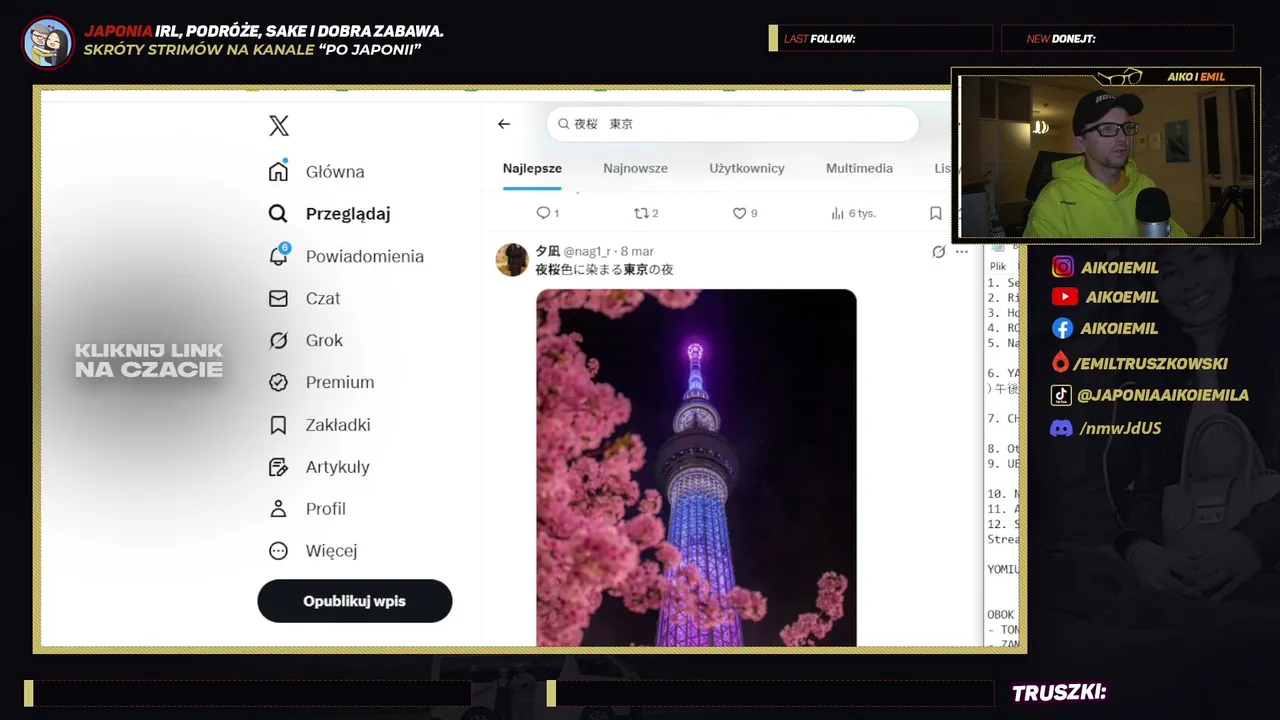Click the AIKOEMIL text beside Instagram

click(1120, 267)
